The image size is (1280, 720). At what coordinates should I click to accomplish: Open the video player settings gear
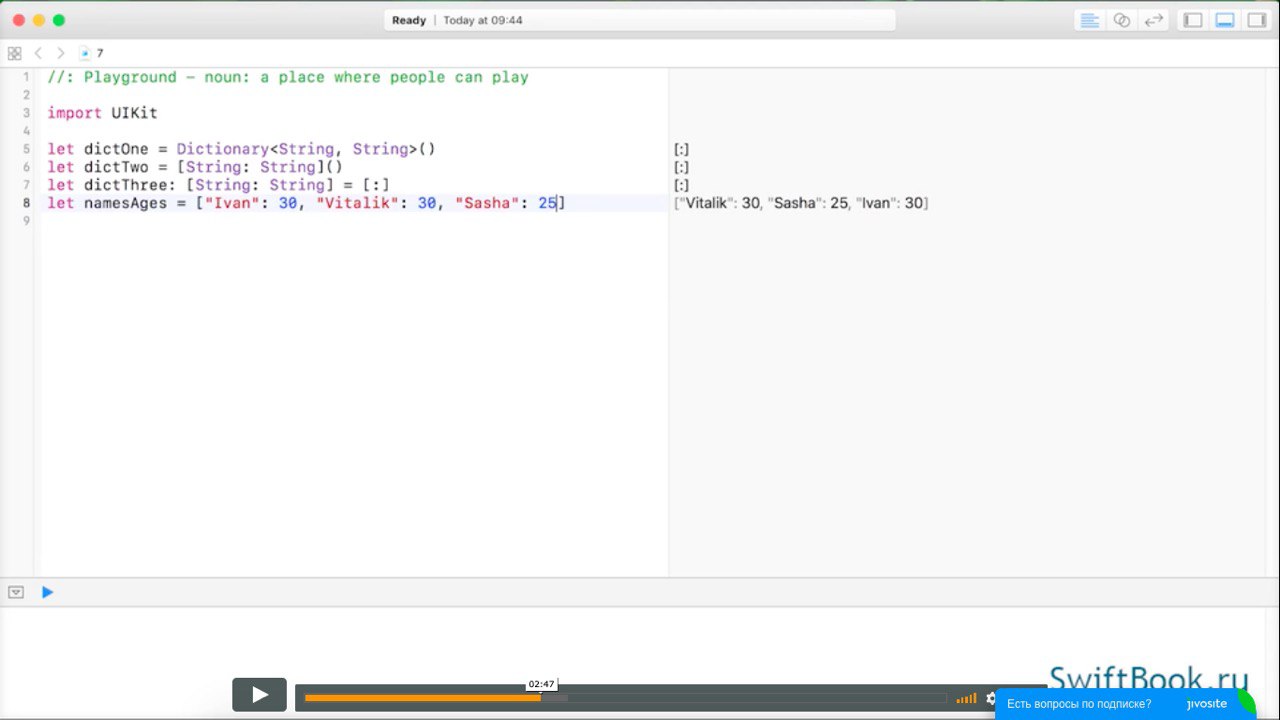point(990,698)
